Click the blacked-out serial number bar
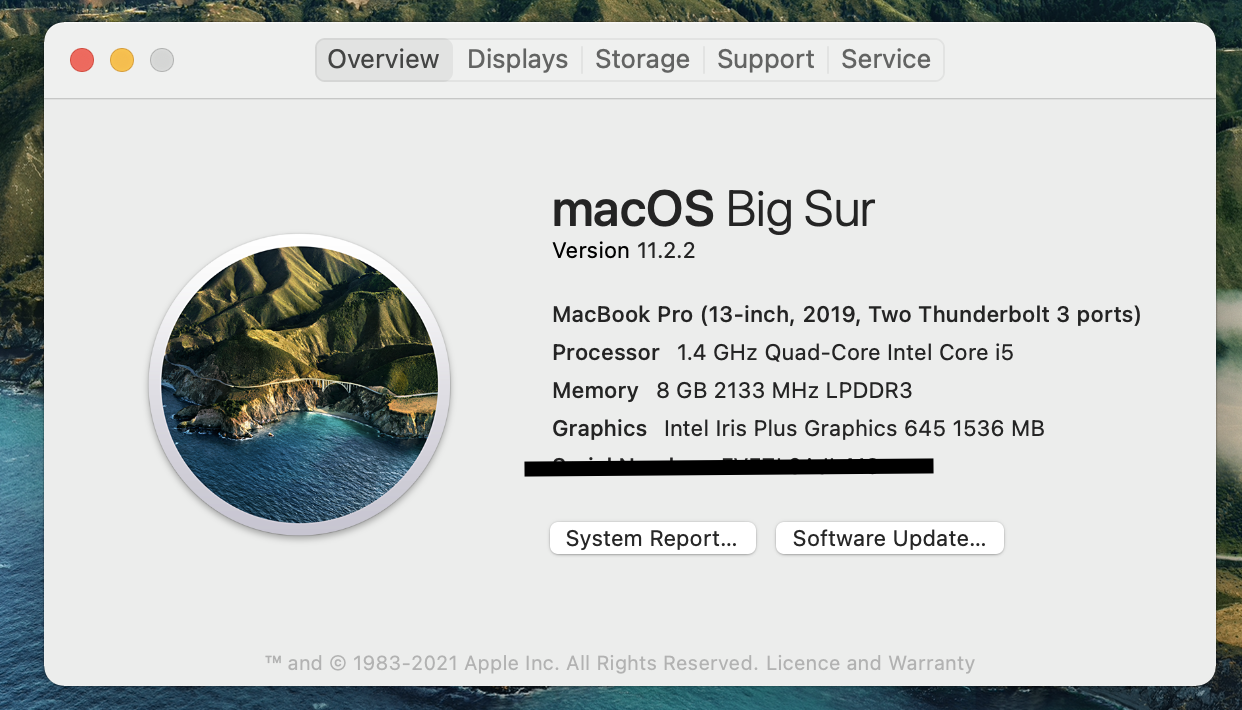The image size is (1242, 710). (729, 467)
